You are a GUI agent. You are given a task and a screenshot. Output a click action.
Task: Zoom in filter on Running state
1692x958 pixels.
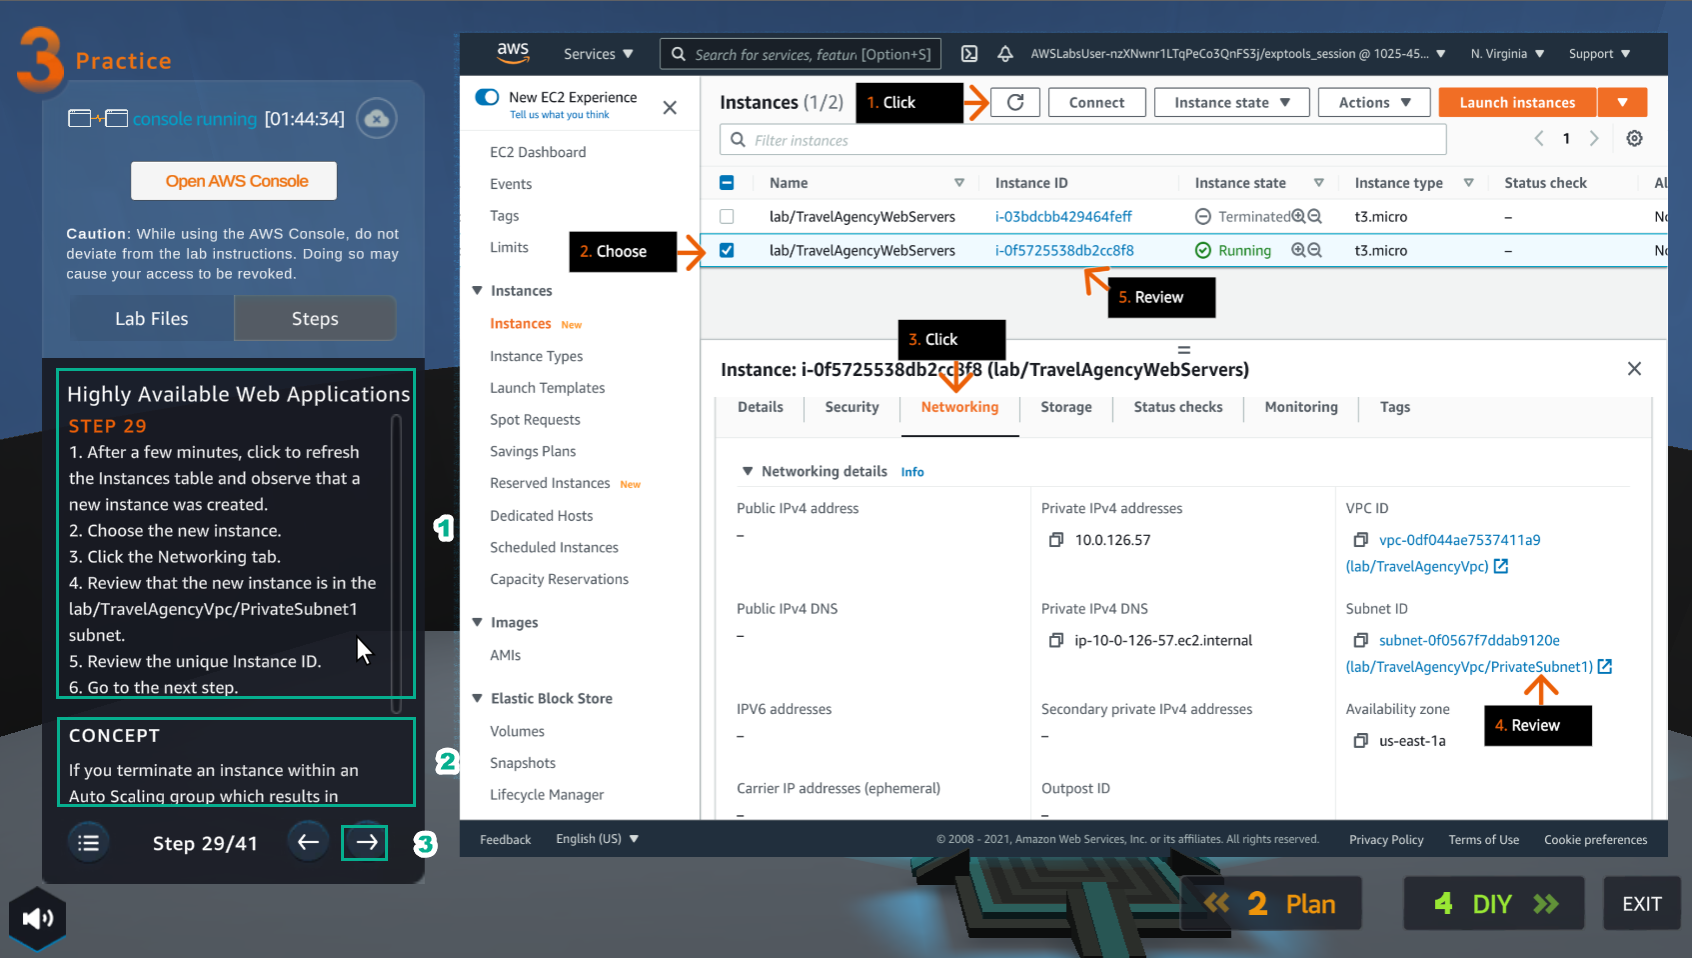point(1298,250)
